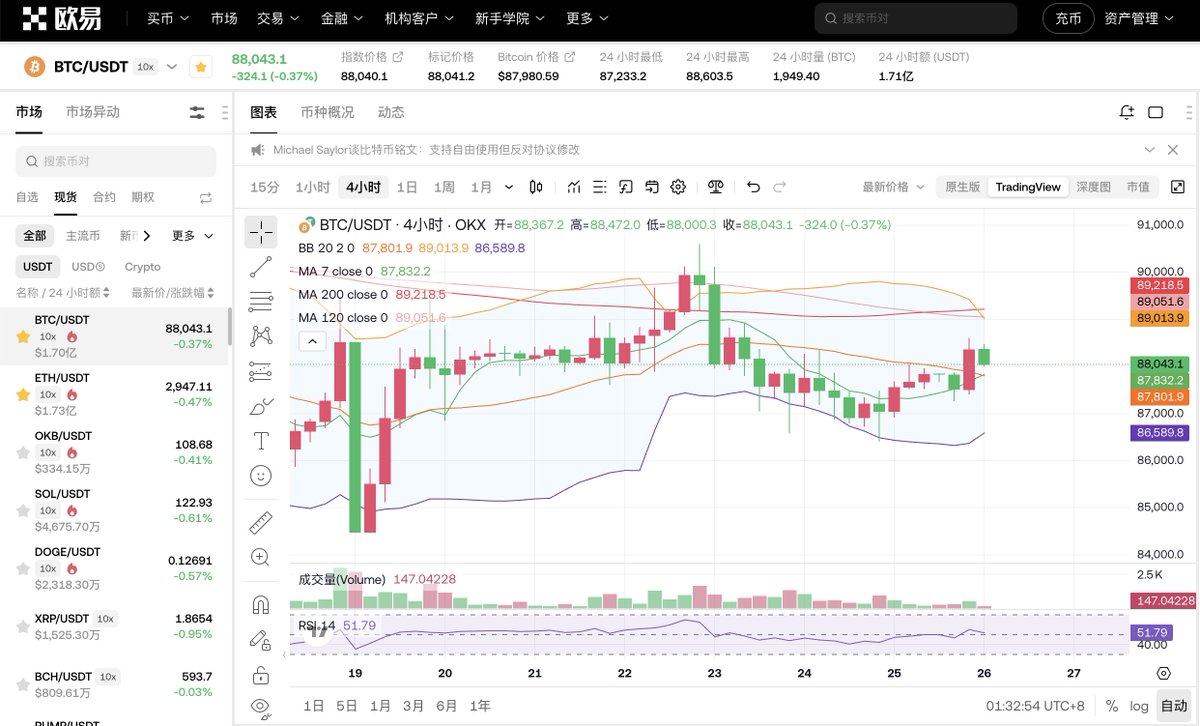The width and height of the screenshot is (1200, 726).
Task: Toggle BTC/USDT favorite star in header
Action: click(x=201, y=67)
